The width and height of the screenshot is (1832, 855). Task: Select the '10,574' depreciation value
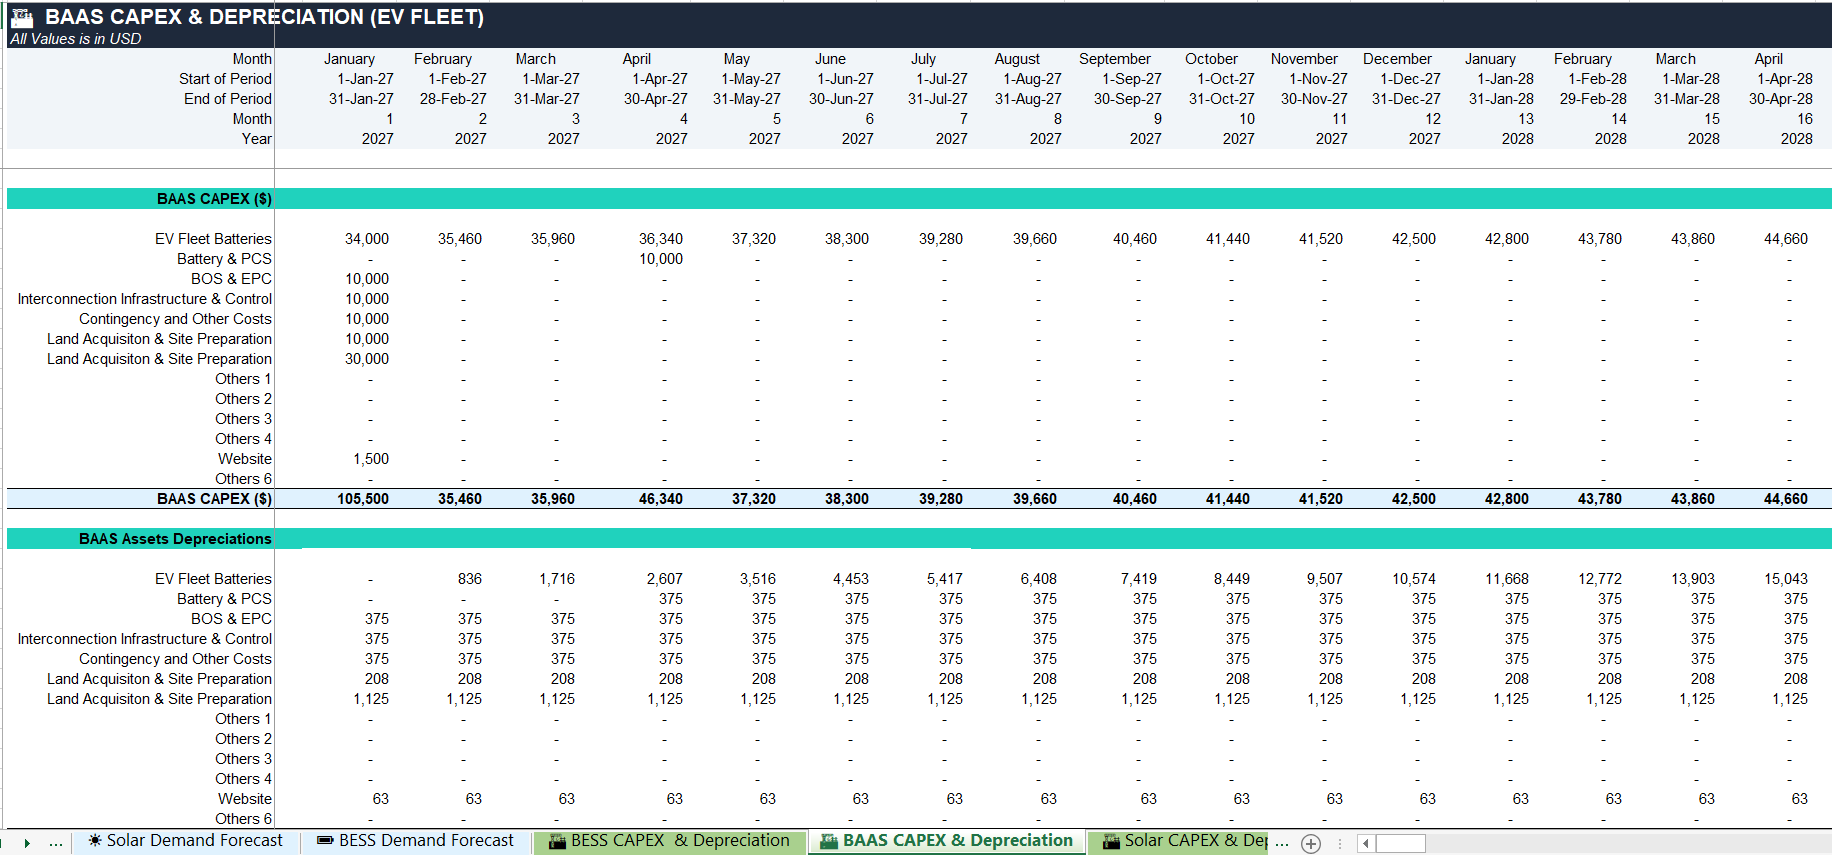click(x=1414, y=579)
